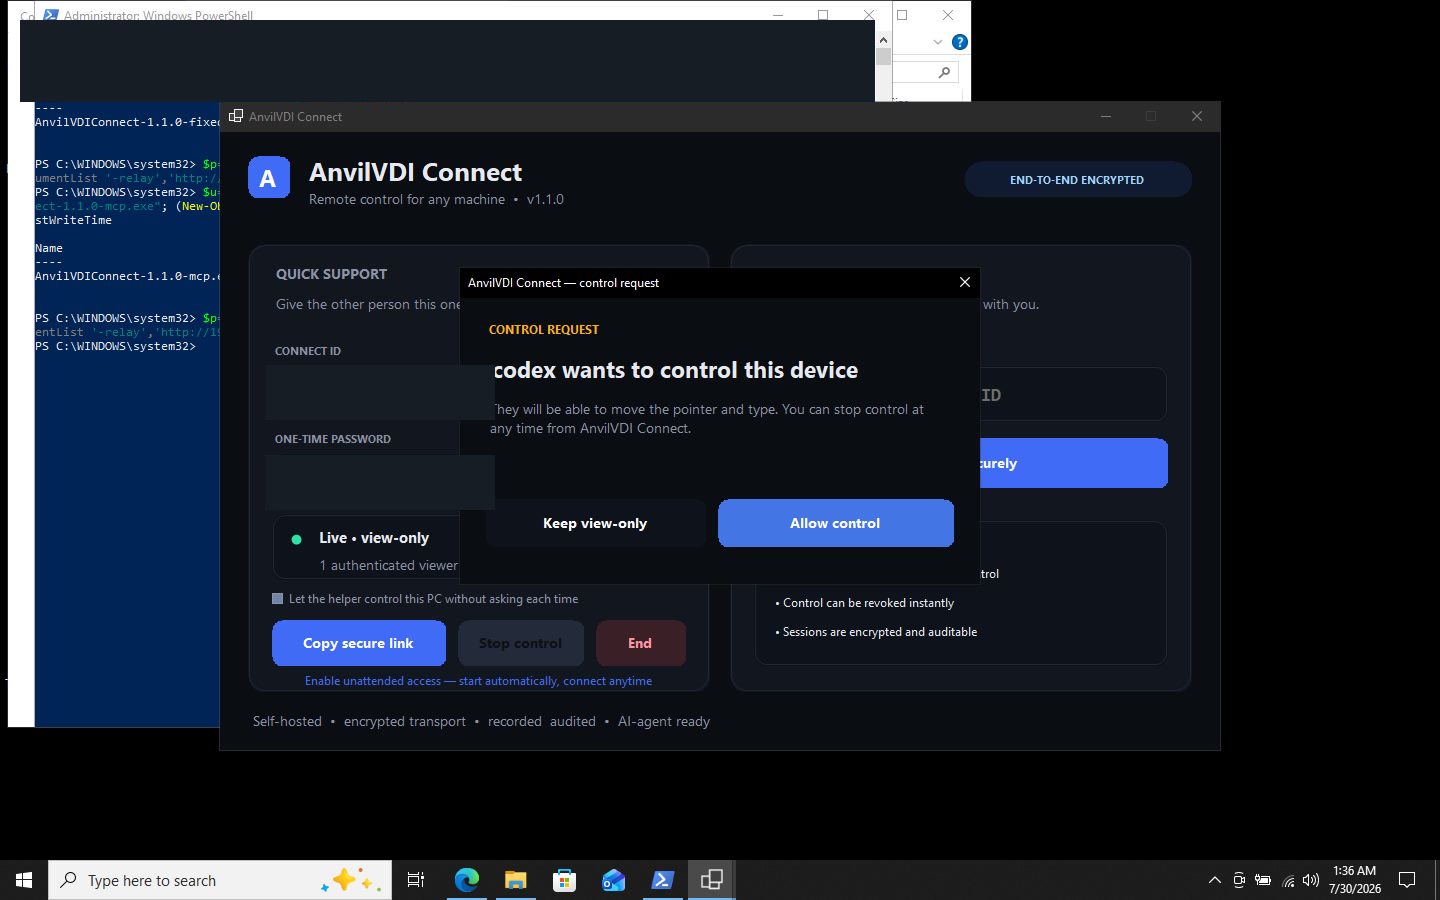Viewport: 1440px width, 900px height.
Task: Click the PowerShell scrollbar up arrow
Action: [883, 40]
